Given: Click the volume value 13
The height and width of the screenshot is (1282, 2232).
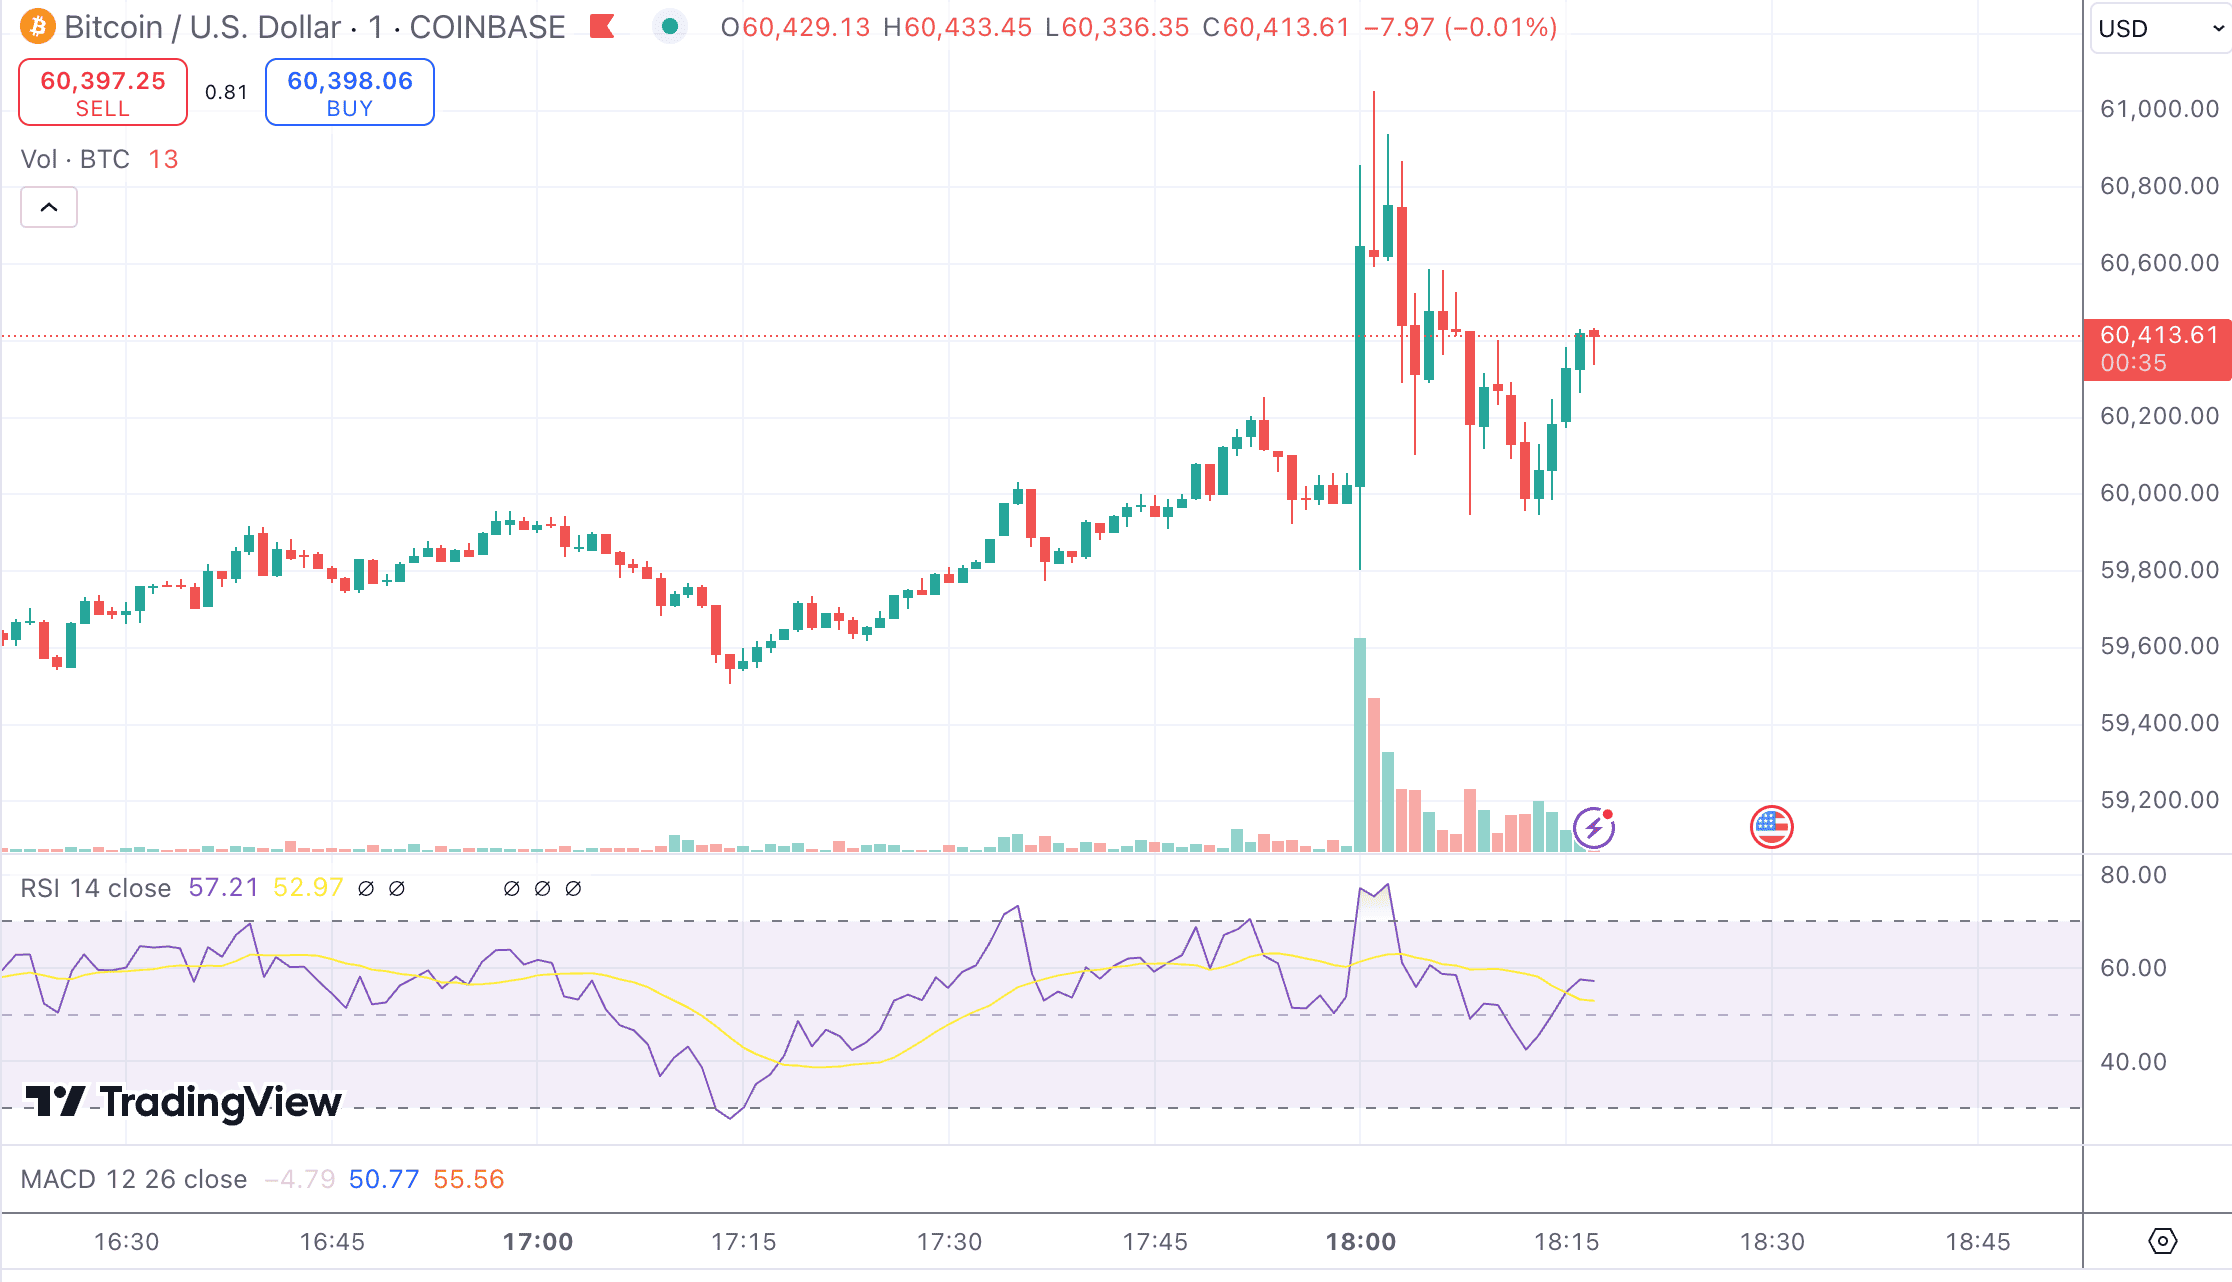Looking at the screenshot, I should (163, 159).
